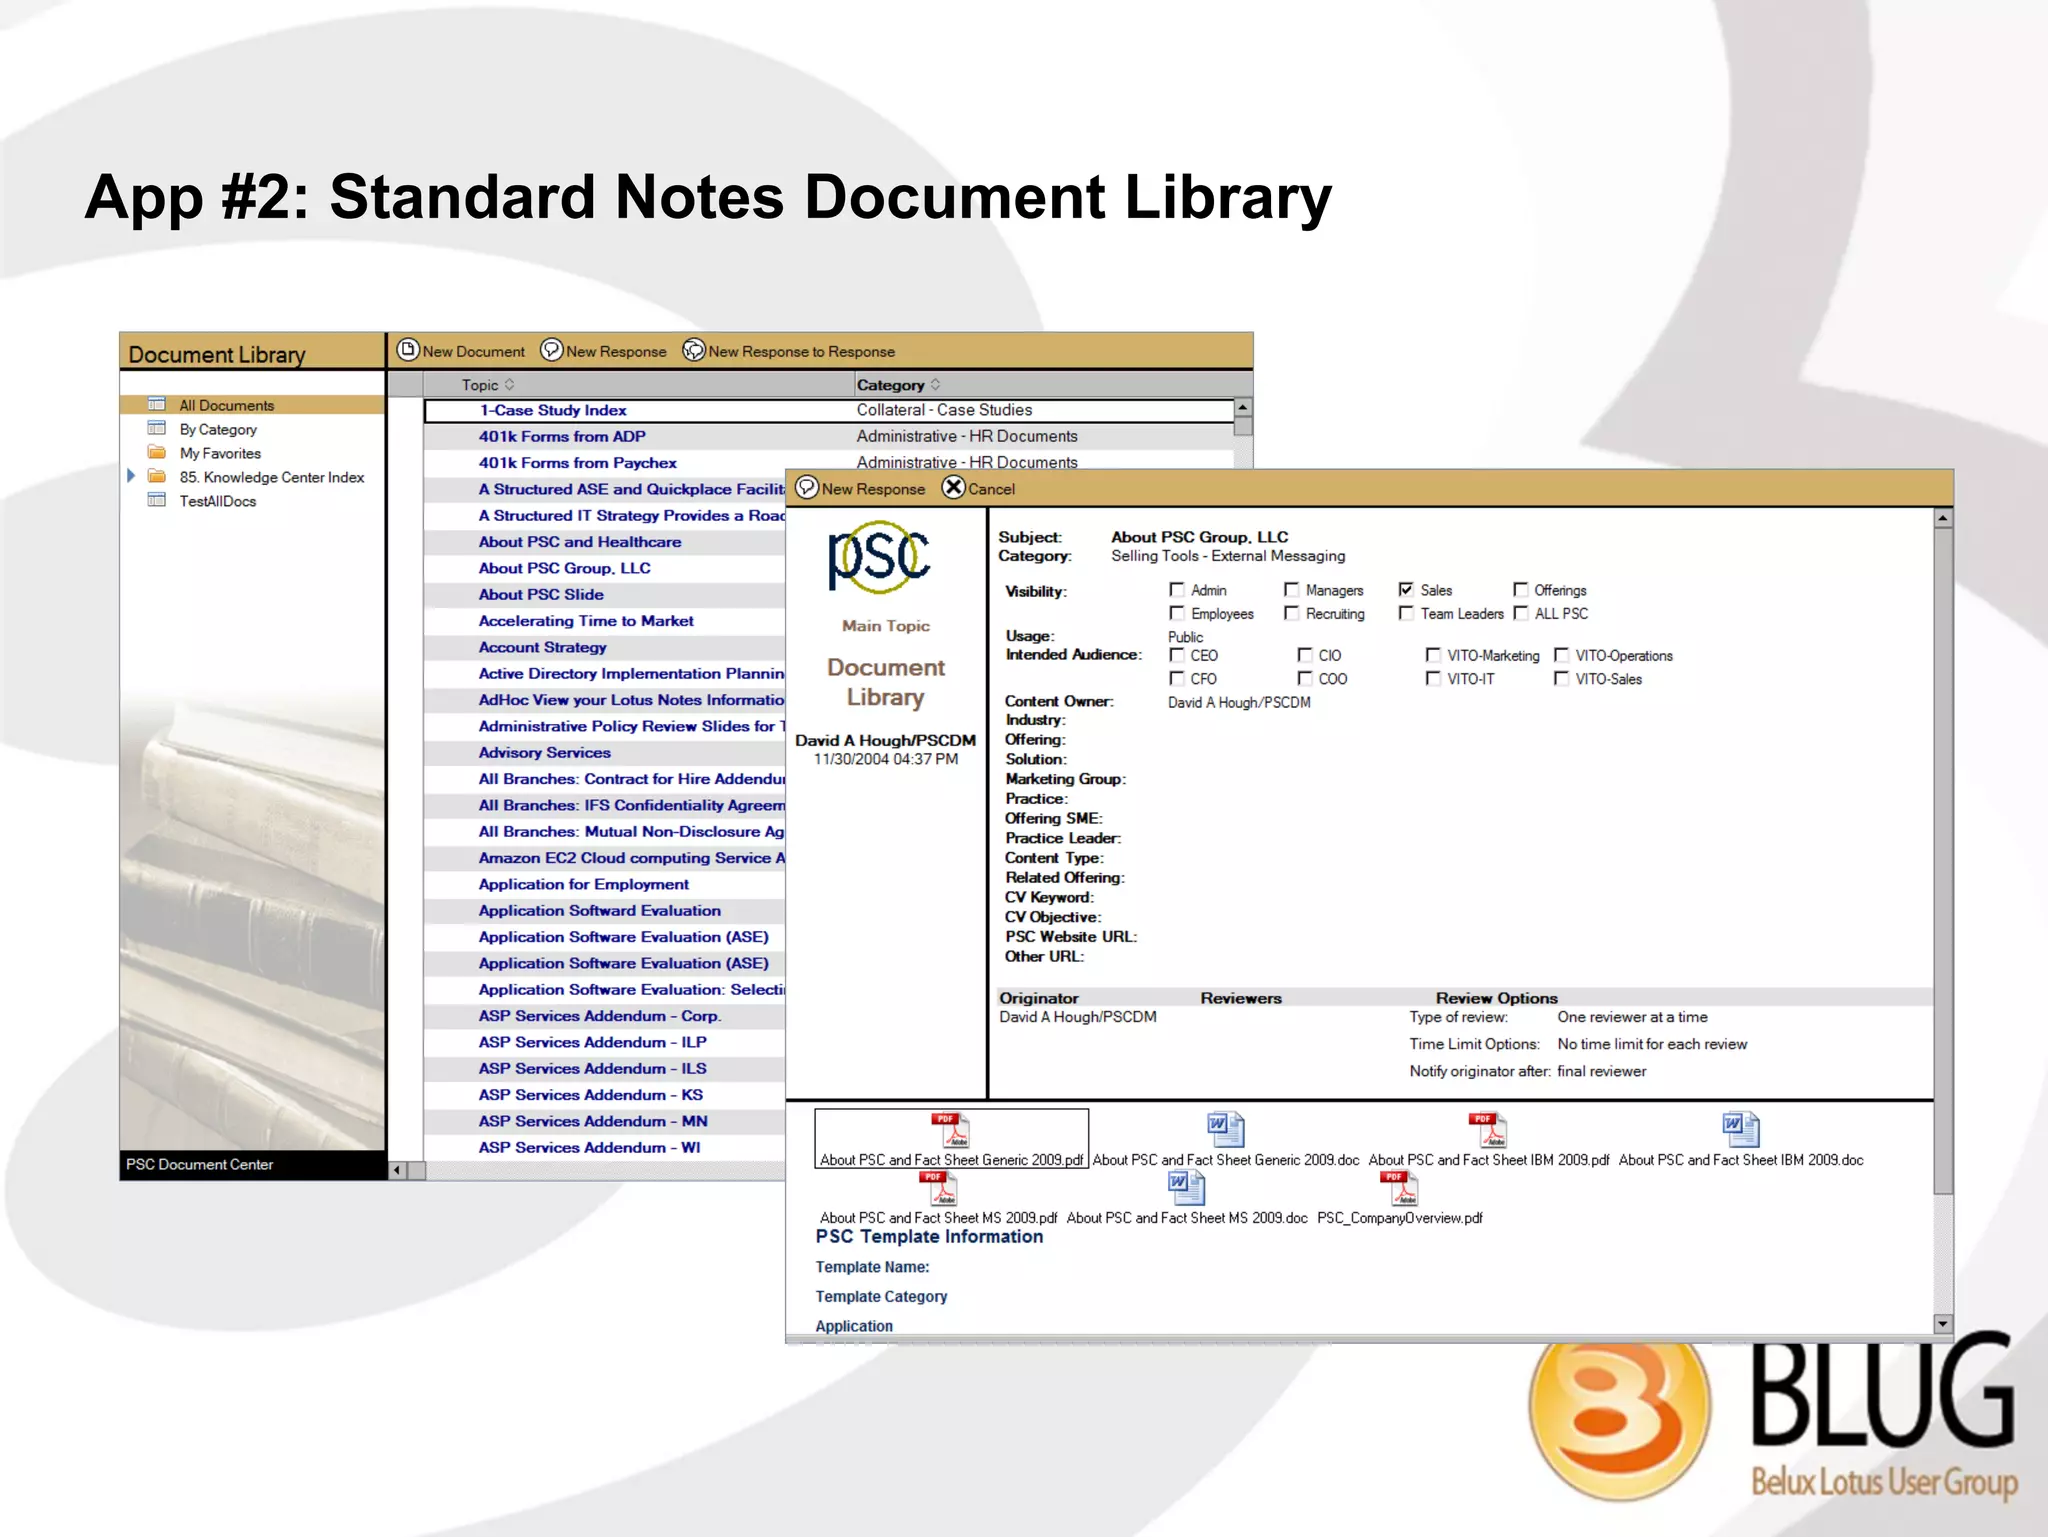
Task: Check the Offerings visibility checkbox
Action: tap(1521, 590)
